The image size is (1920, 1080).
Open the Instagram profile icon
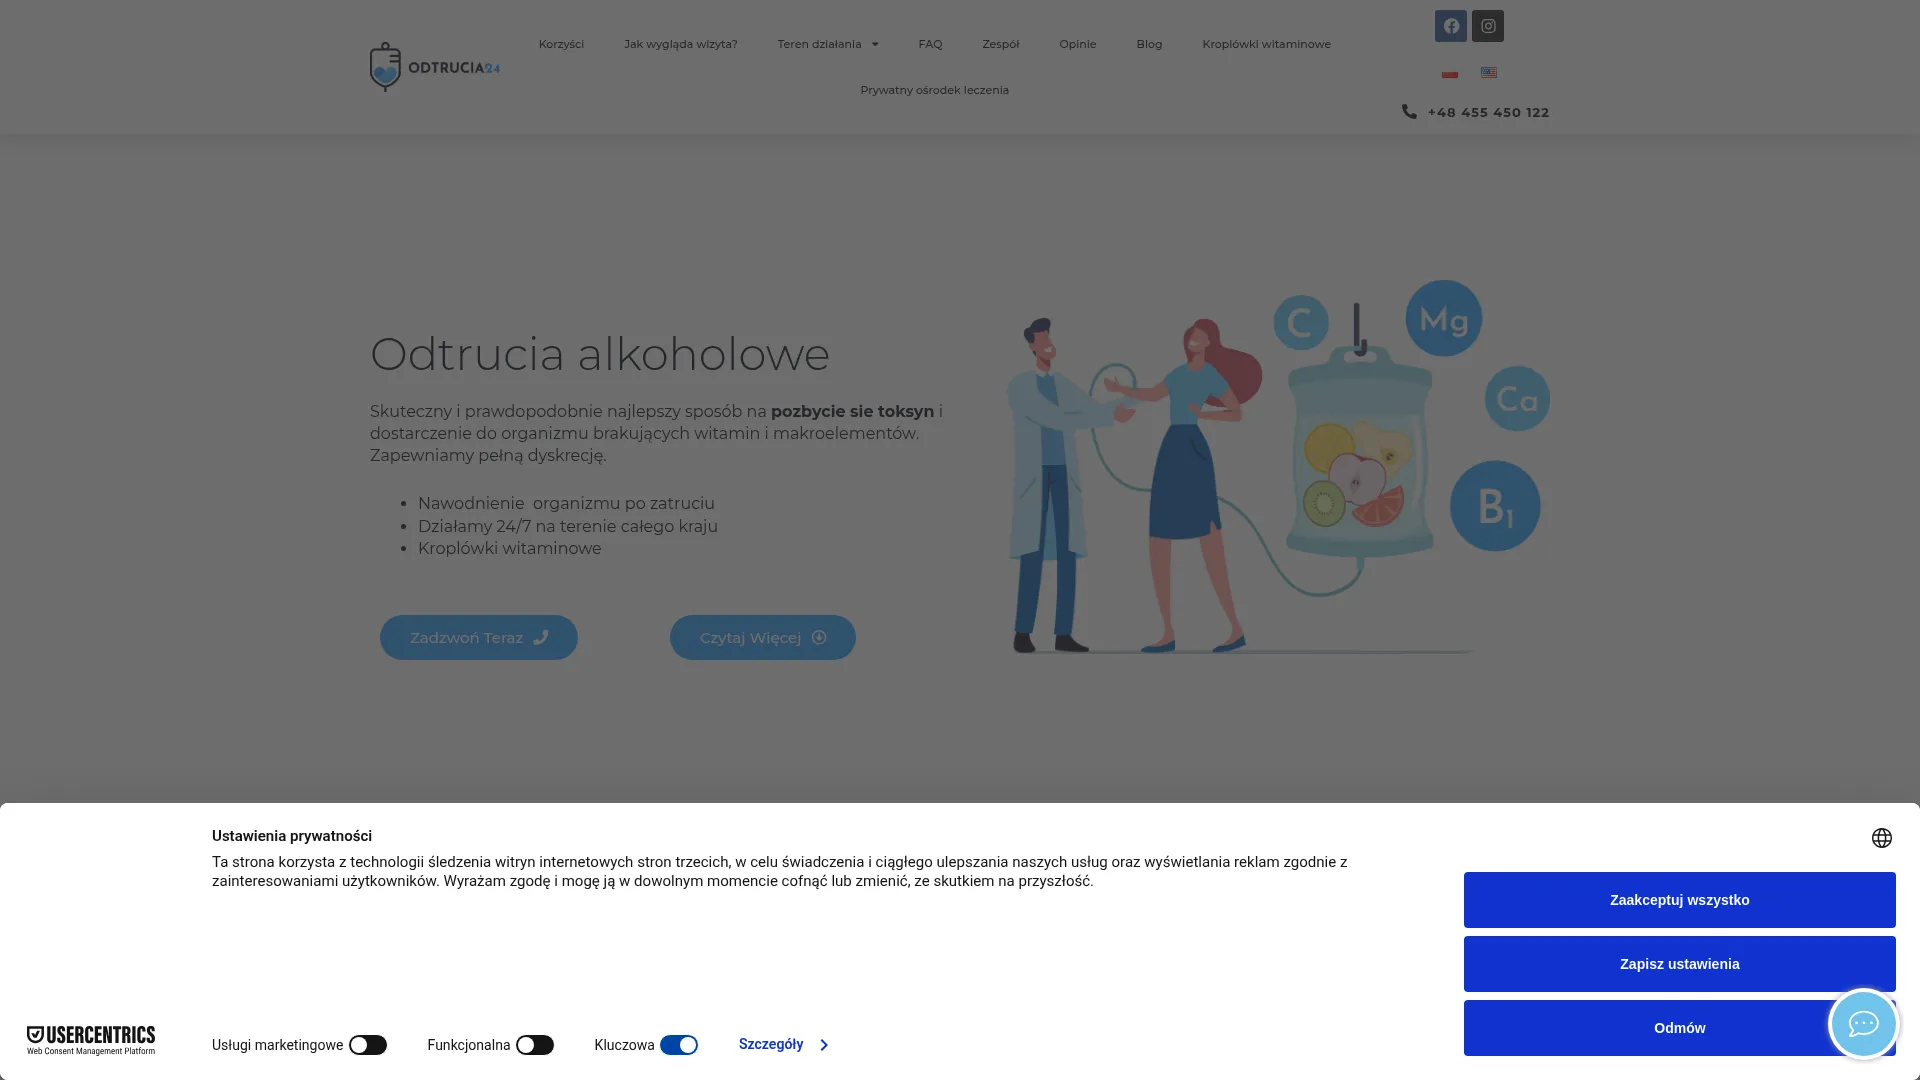point(1487,25)
